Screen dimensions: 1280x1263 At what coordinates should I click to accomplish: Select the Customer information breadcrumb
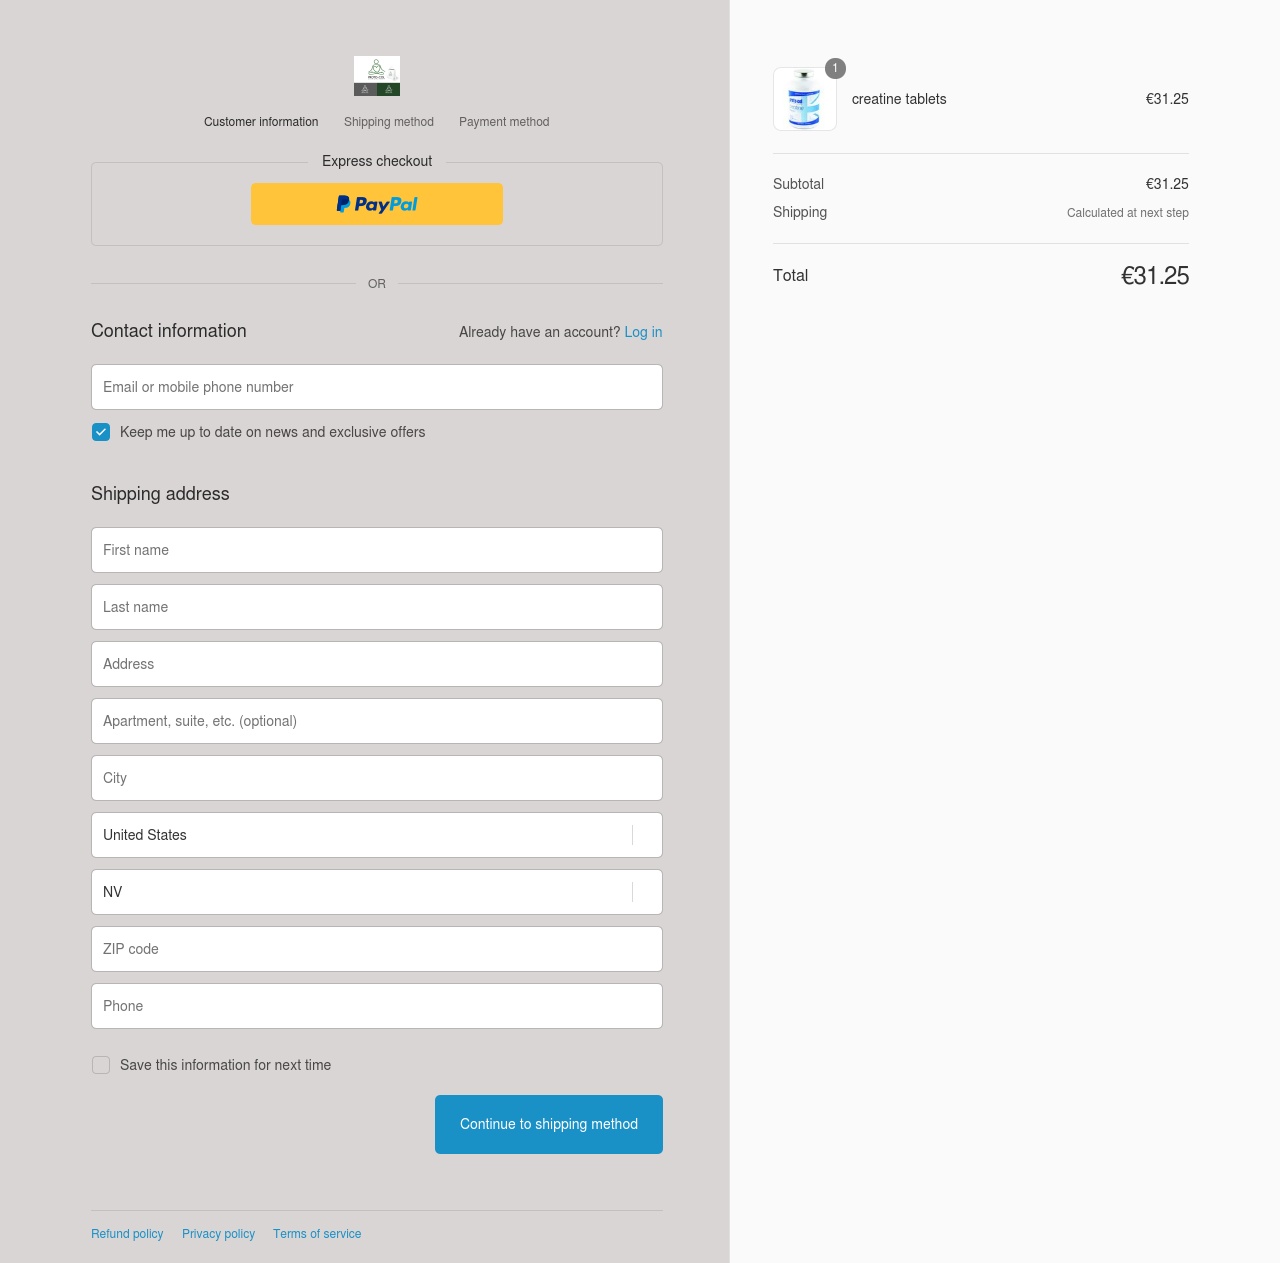[x=261, y=122]
